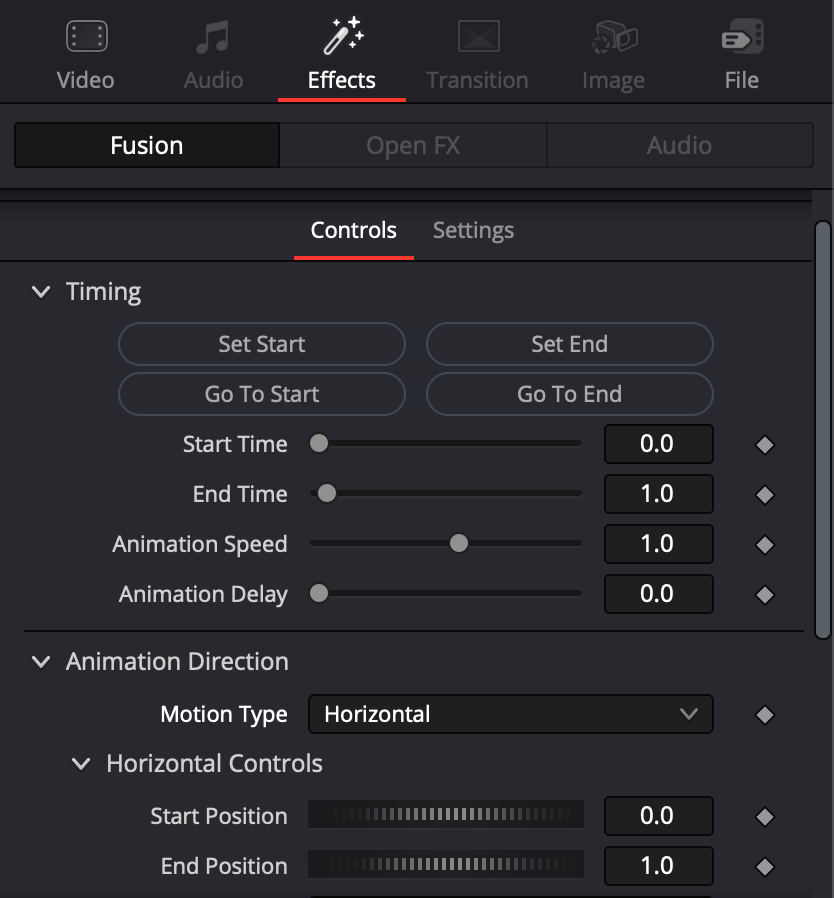Click the Animation Speed slider handle
Image resolution: width=834 pixels, height=898 pixels.
[459, 543]
